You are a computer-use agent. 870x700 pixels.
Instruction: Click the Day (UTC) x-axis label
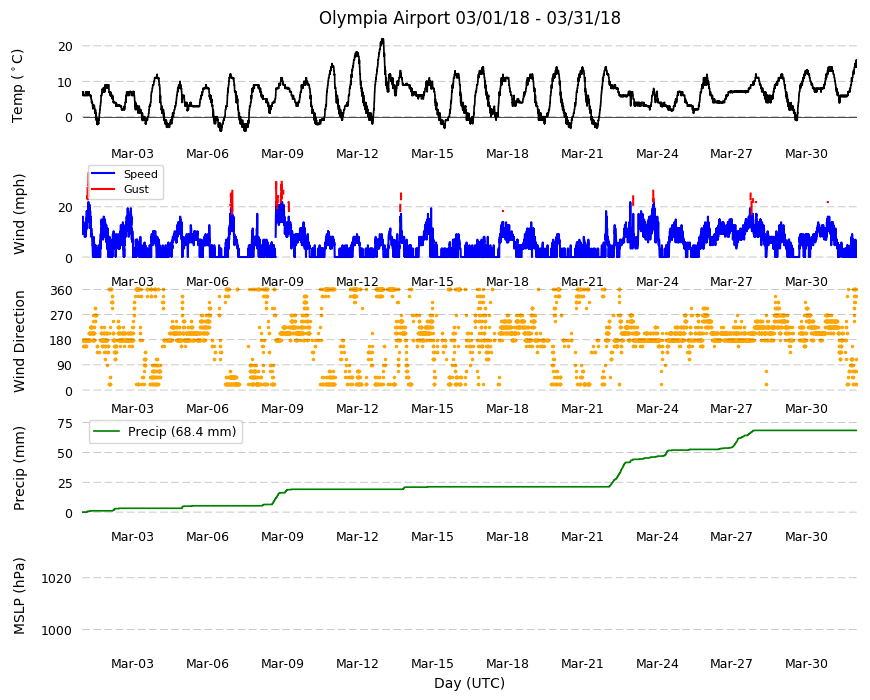pyautogui.click(x=469, y=683)
